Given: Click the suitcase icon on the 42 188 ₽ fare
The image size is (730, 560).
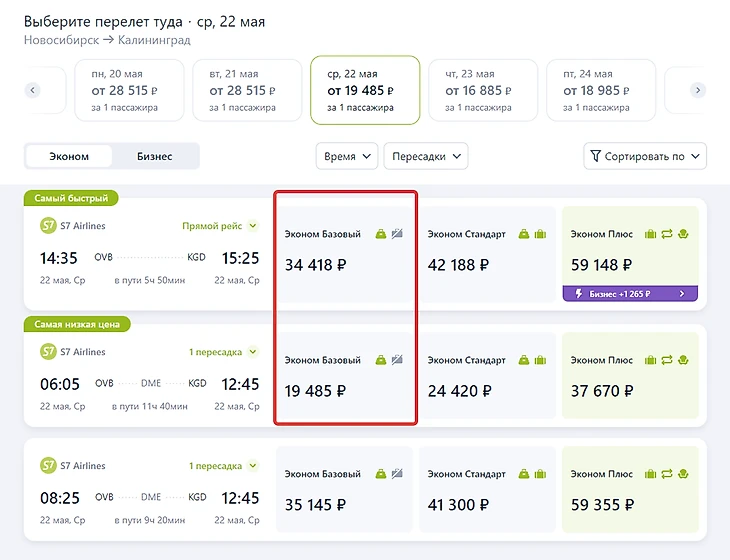Looking at the screenshot, I should [540, 234].
